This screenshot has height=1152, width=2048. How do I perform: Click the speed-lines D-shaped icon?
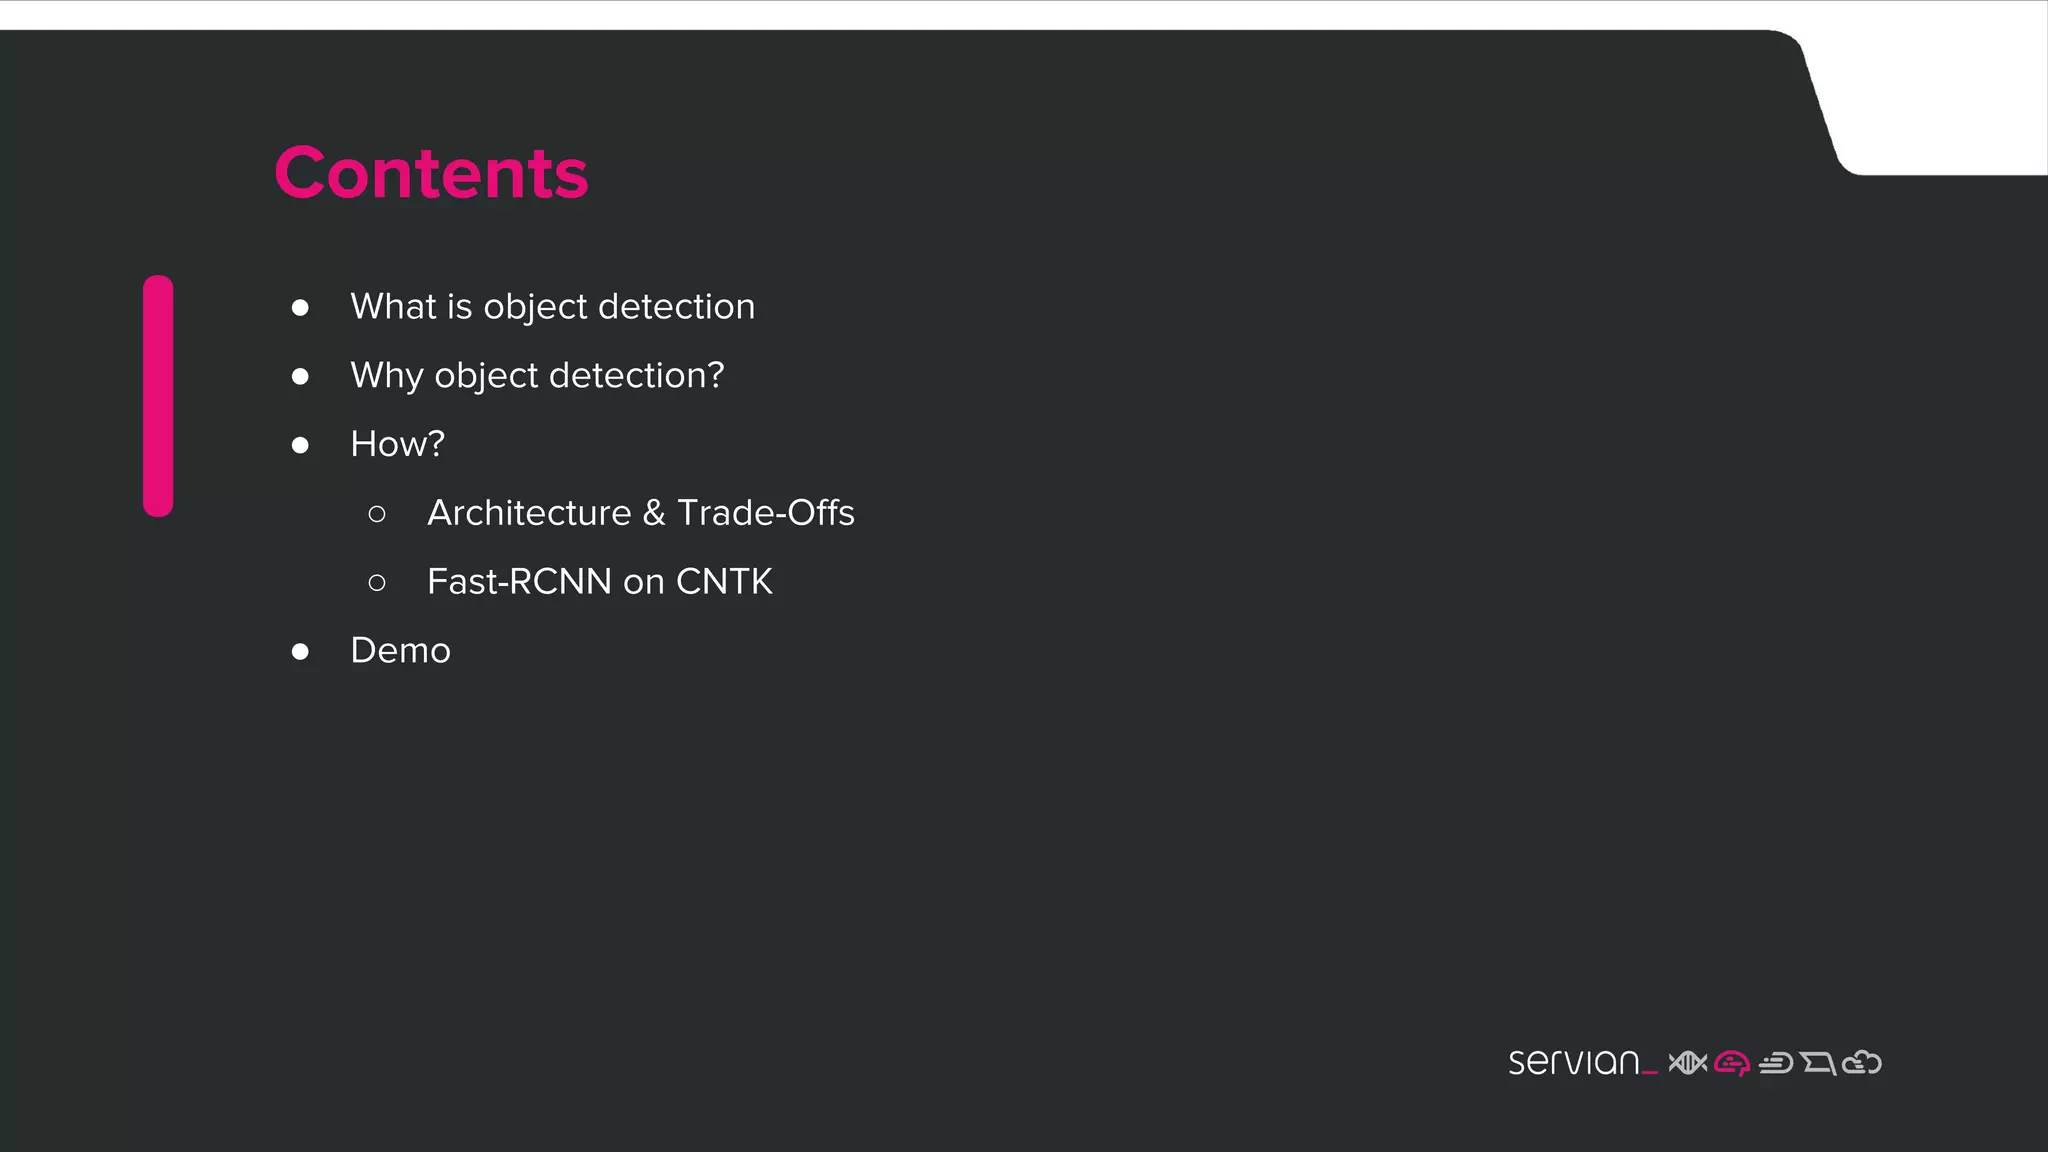[x=1776, y=1063]
